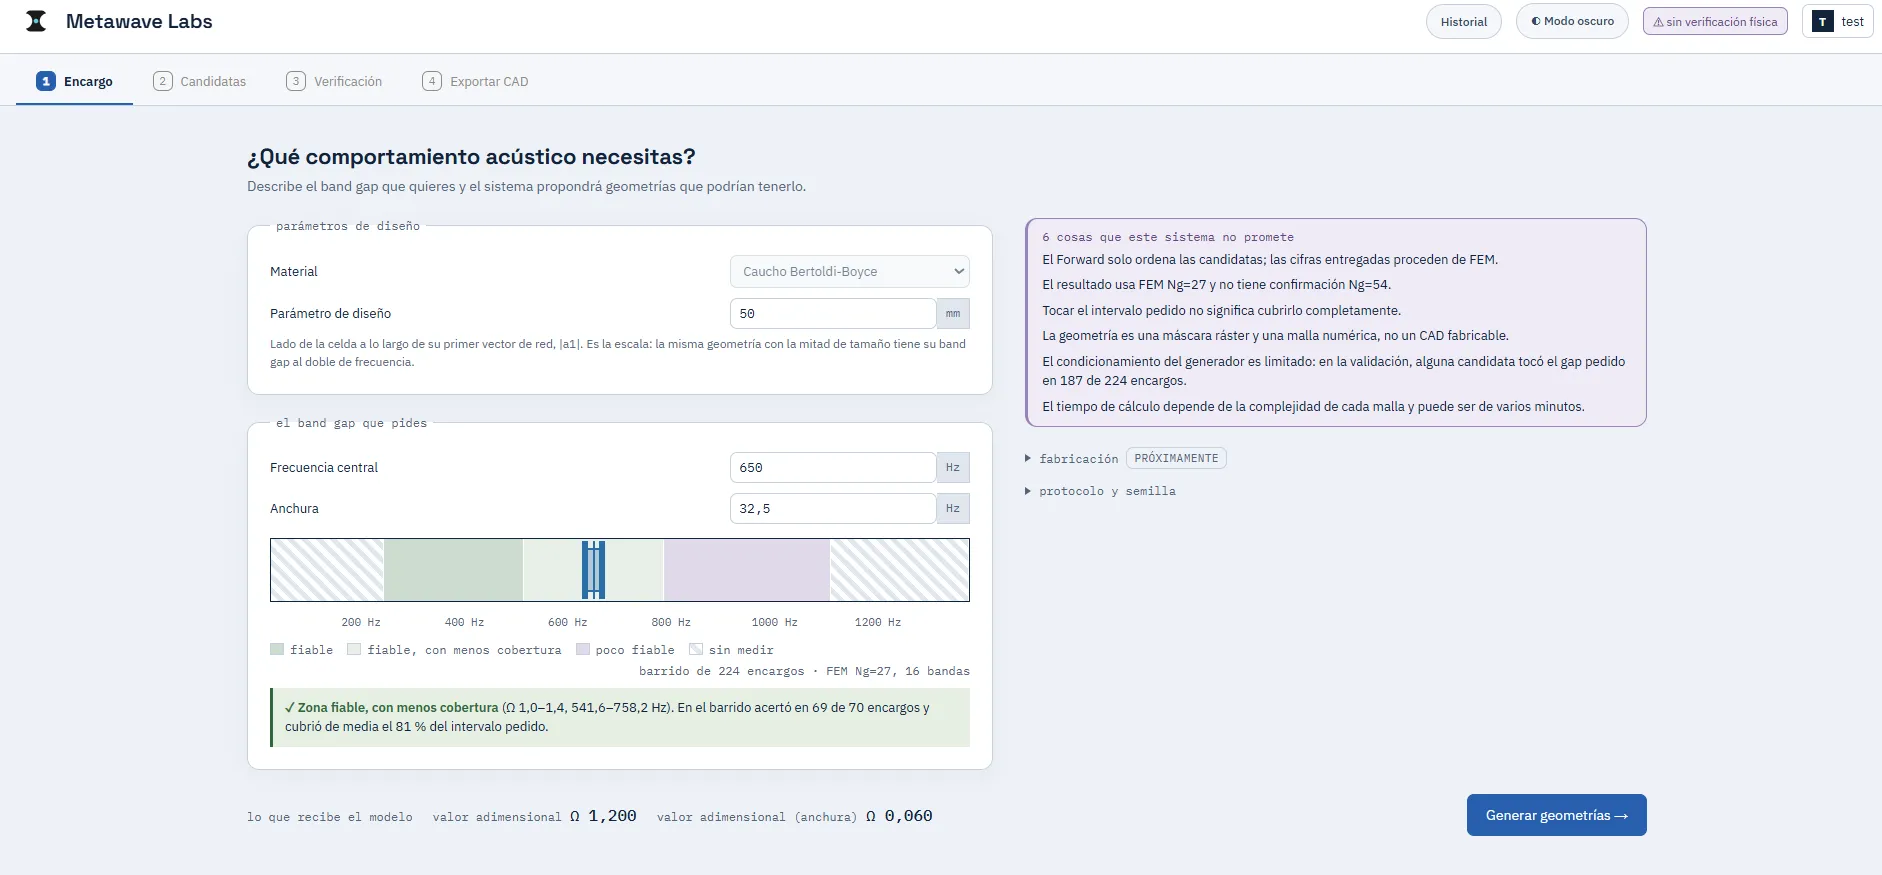Click the user avatar "T" icon
The image size is (1882, 875).
(x=1823, y=21)
